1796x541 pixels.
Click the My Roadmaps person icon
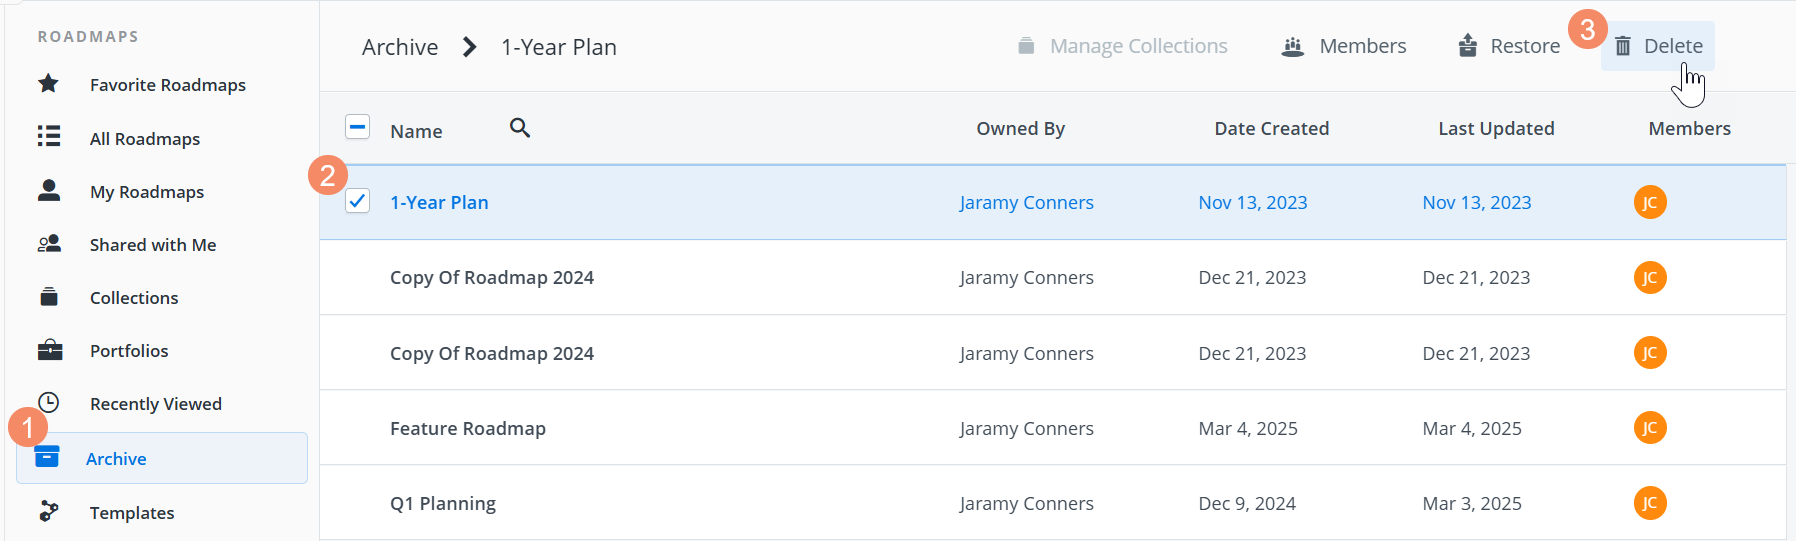tap(48, 190)
